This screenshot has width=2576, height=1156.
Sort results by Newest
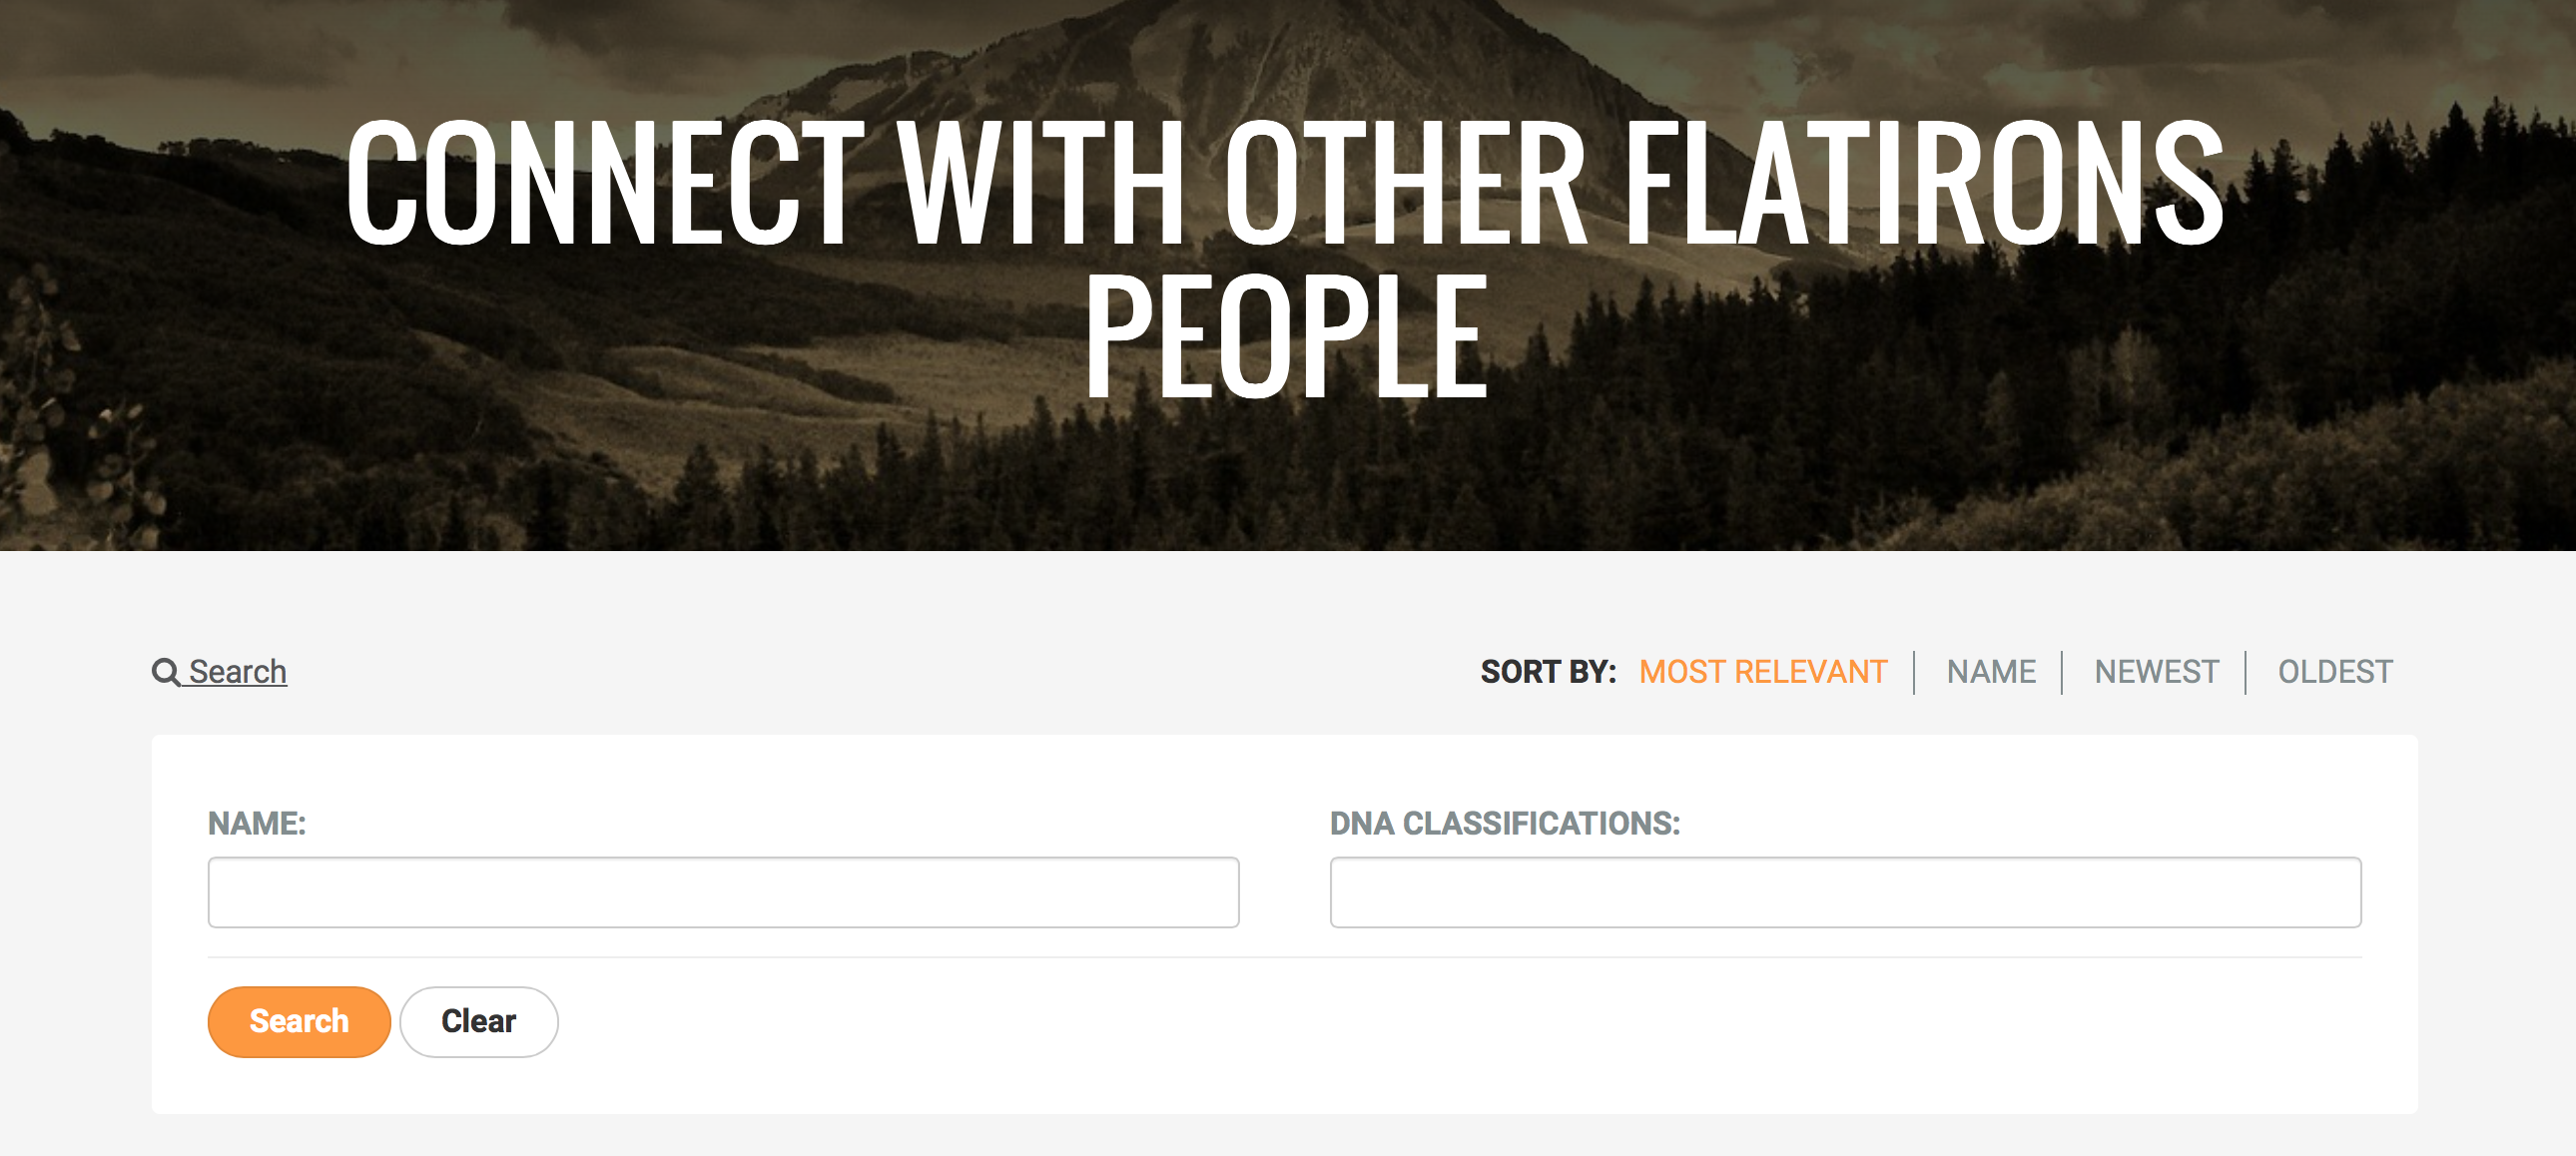pos(2156,672)
